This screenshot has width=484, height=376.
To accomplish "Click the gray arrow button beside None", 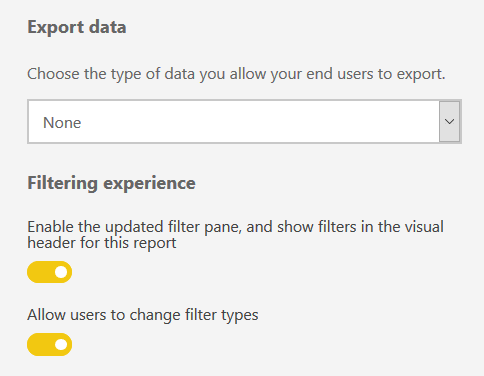I will pos(449,122).
